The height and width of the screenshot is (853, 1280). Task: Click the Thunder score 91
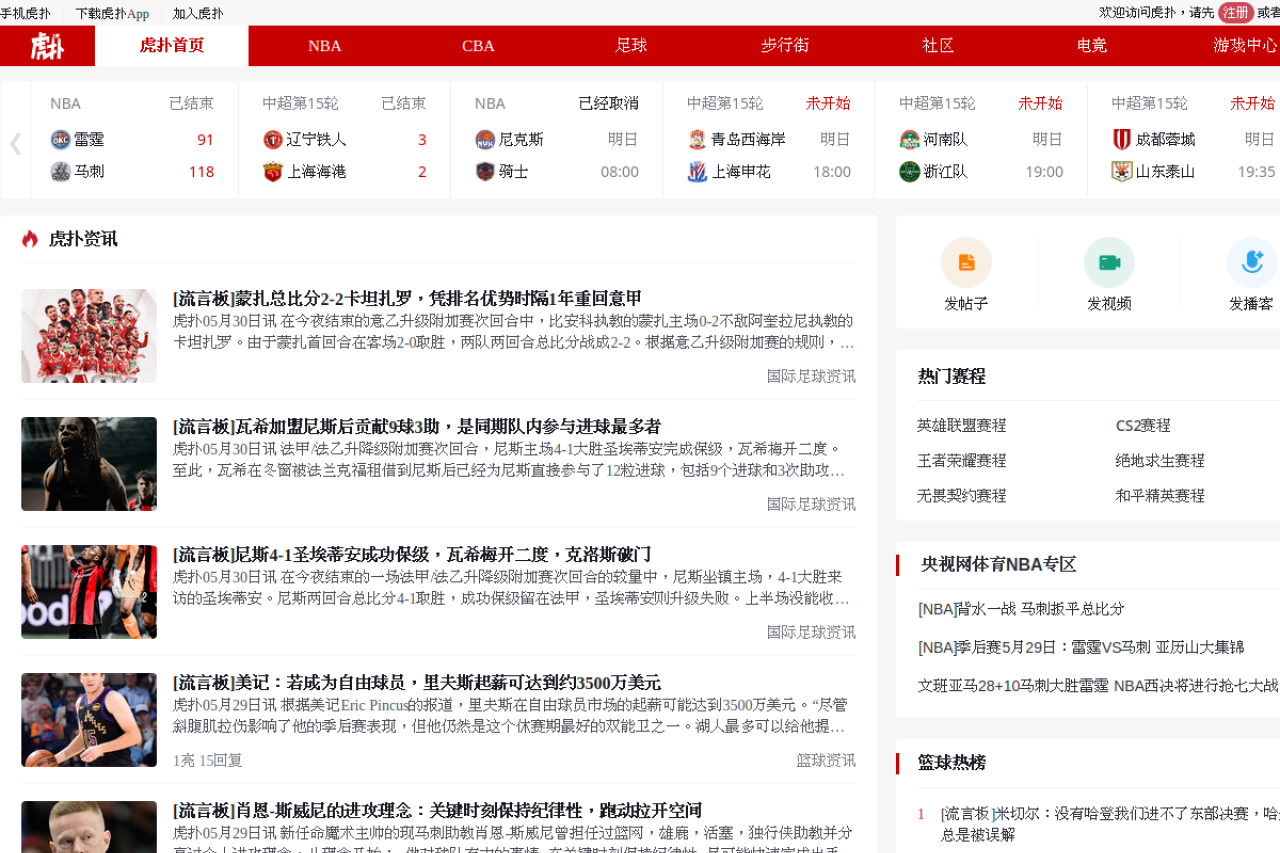pyautogui.click(x=205, y=140)
